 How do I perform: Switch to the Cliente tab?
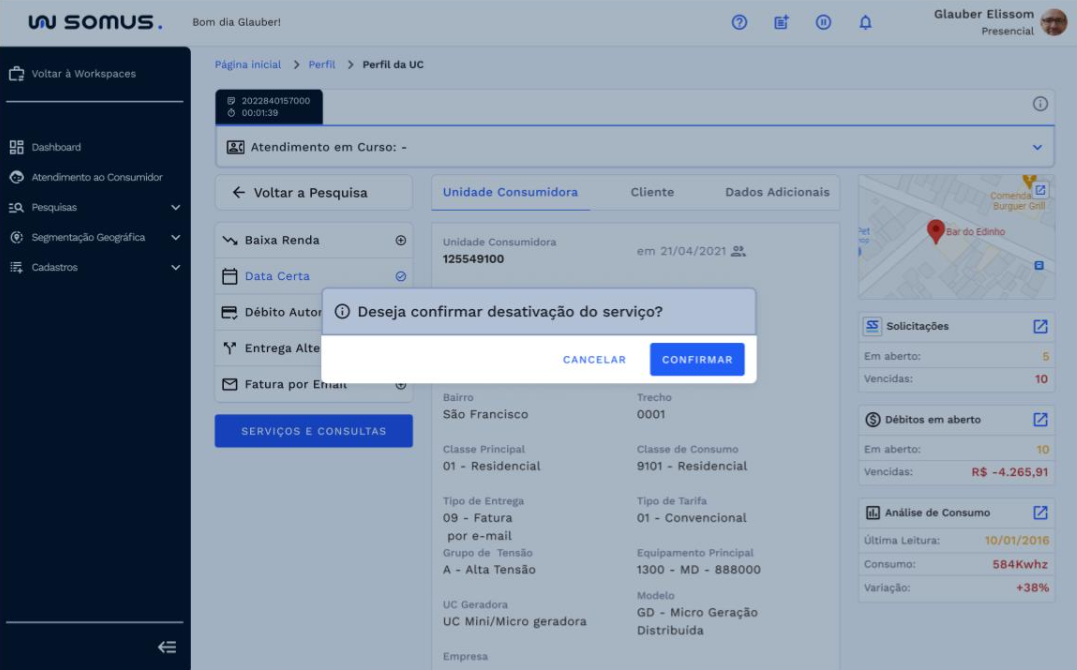(652, 192)
